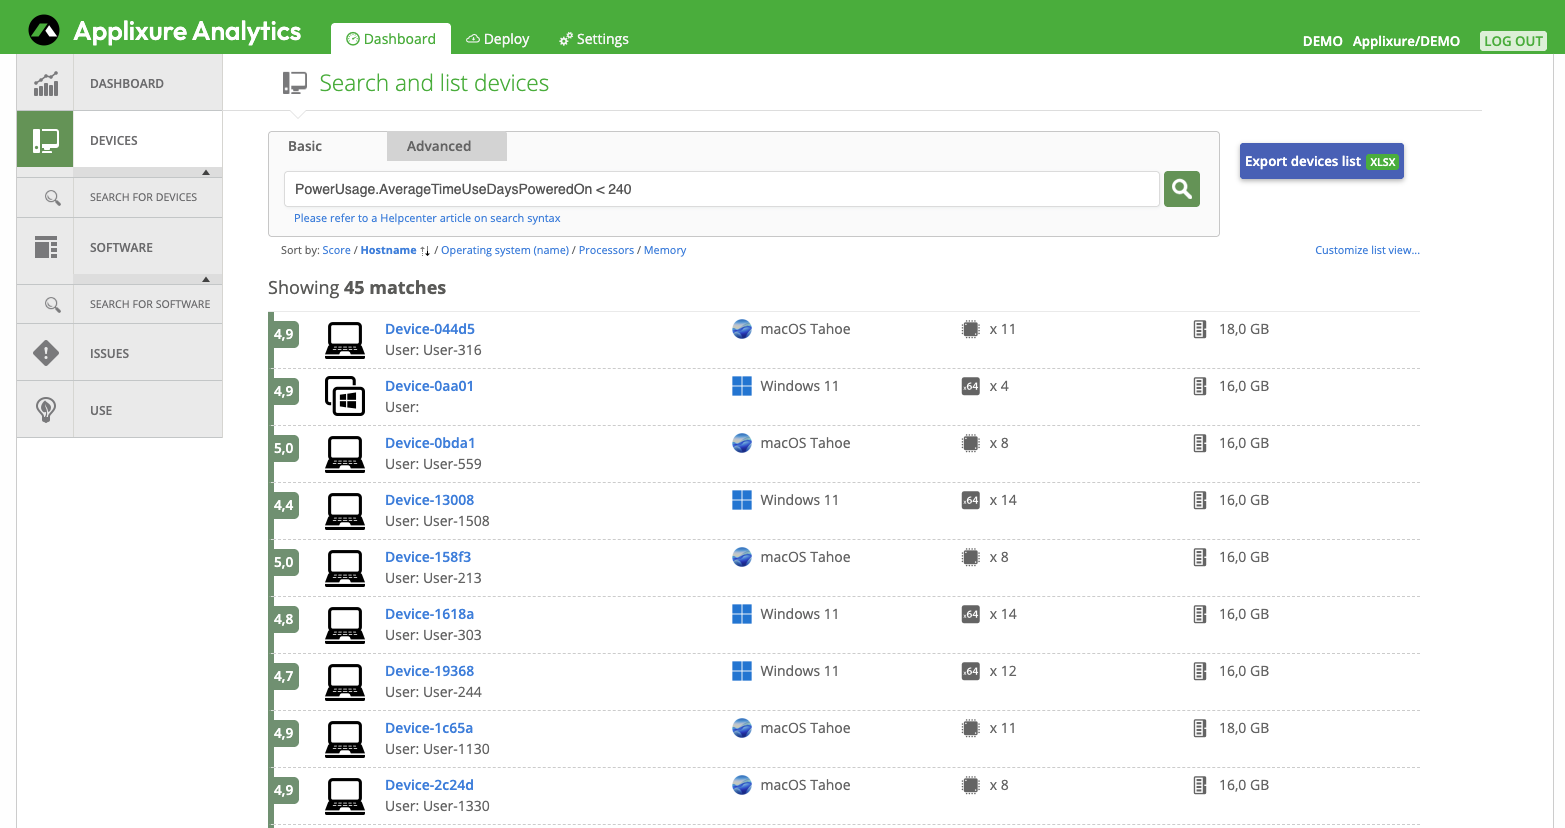
Task: Click laptop icon for Device-158f3
Action: point(345,568)
